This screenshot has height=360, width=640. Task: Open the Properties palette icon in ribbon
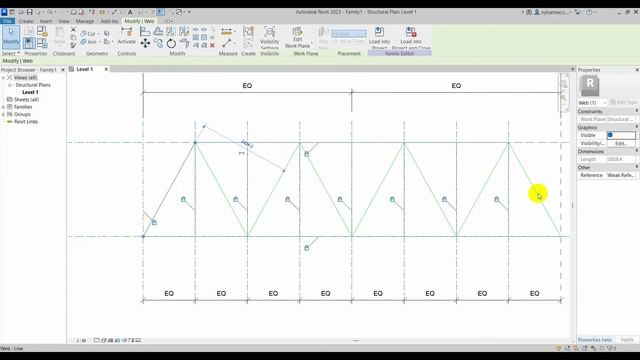pyautogui.click(x=29, y=43)
